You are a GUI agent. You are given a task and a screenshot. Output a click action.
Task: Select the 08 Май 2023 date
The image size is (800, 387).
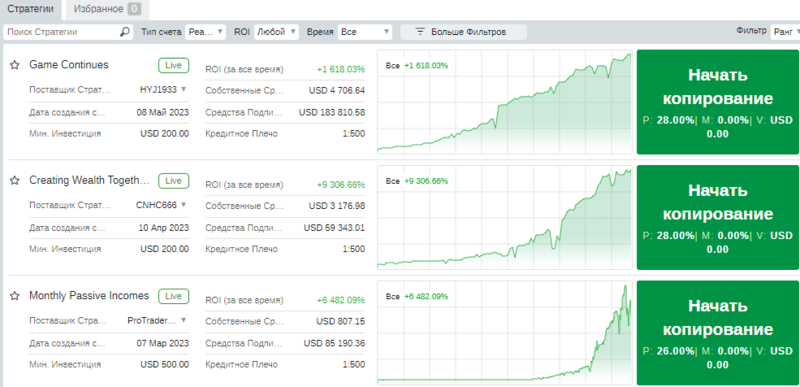163,112
